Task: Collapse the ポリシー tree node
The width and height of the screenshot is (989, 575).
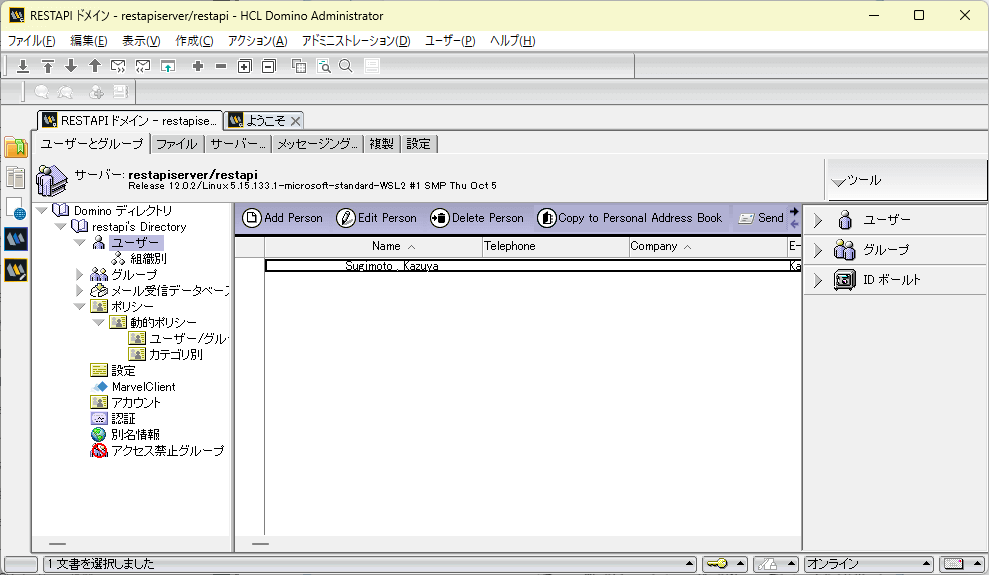Action: [79, 307]
